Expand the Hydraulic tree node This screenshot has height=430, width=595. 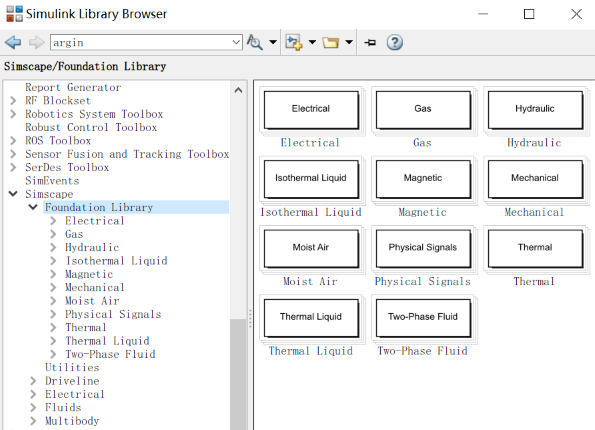pyautogui.click(x=53, y=247)
